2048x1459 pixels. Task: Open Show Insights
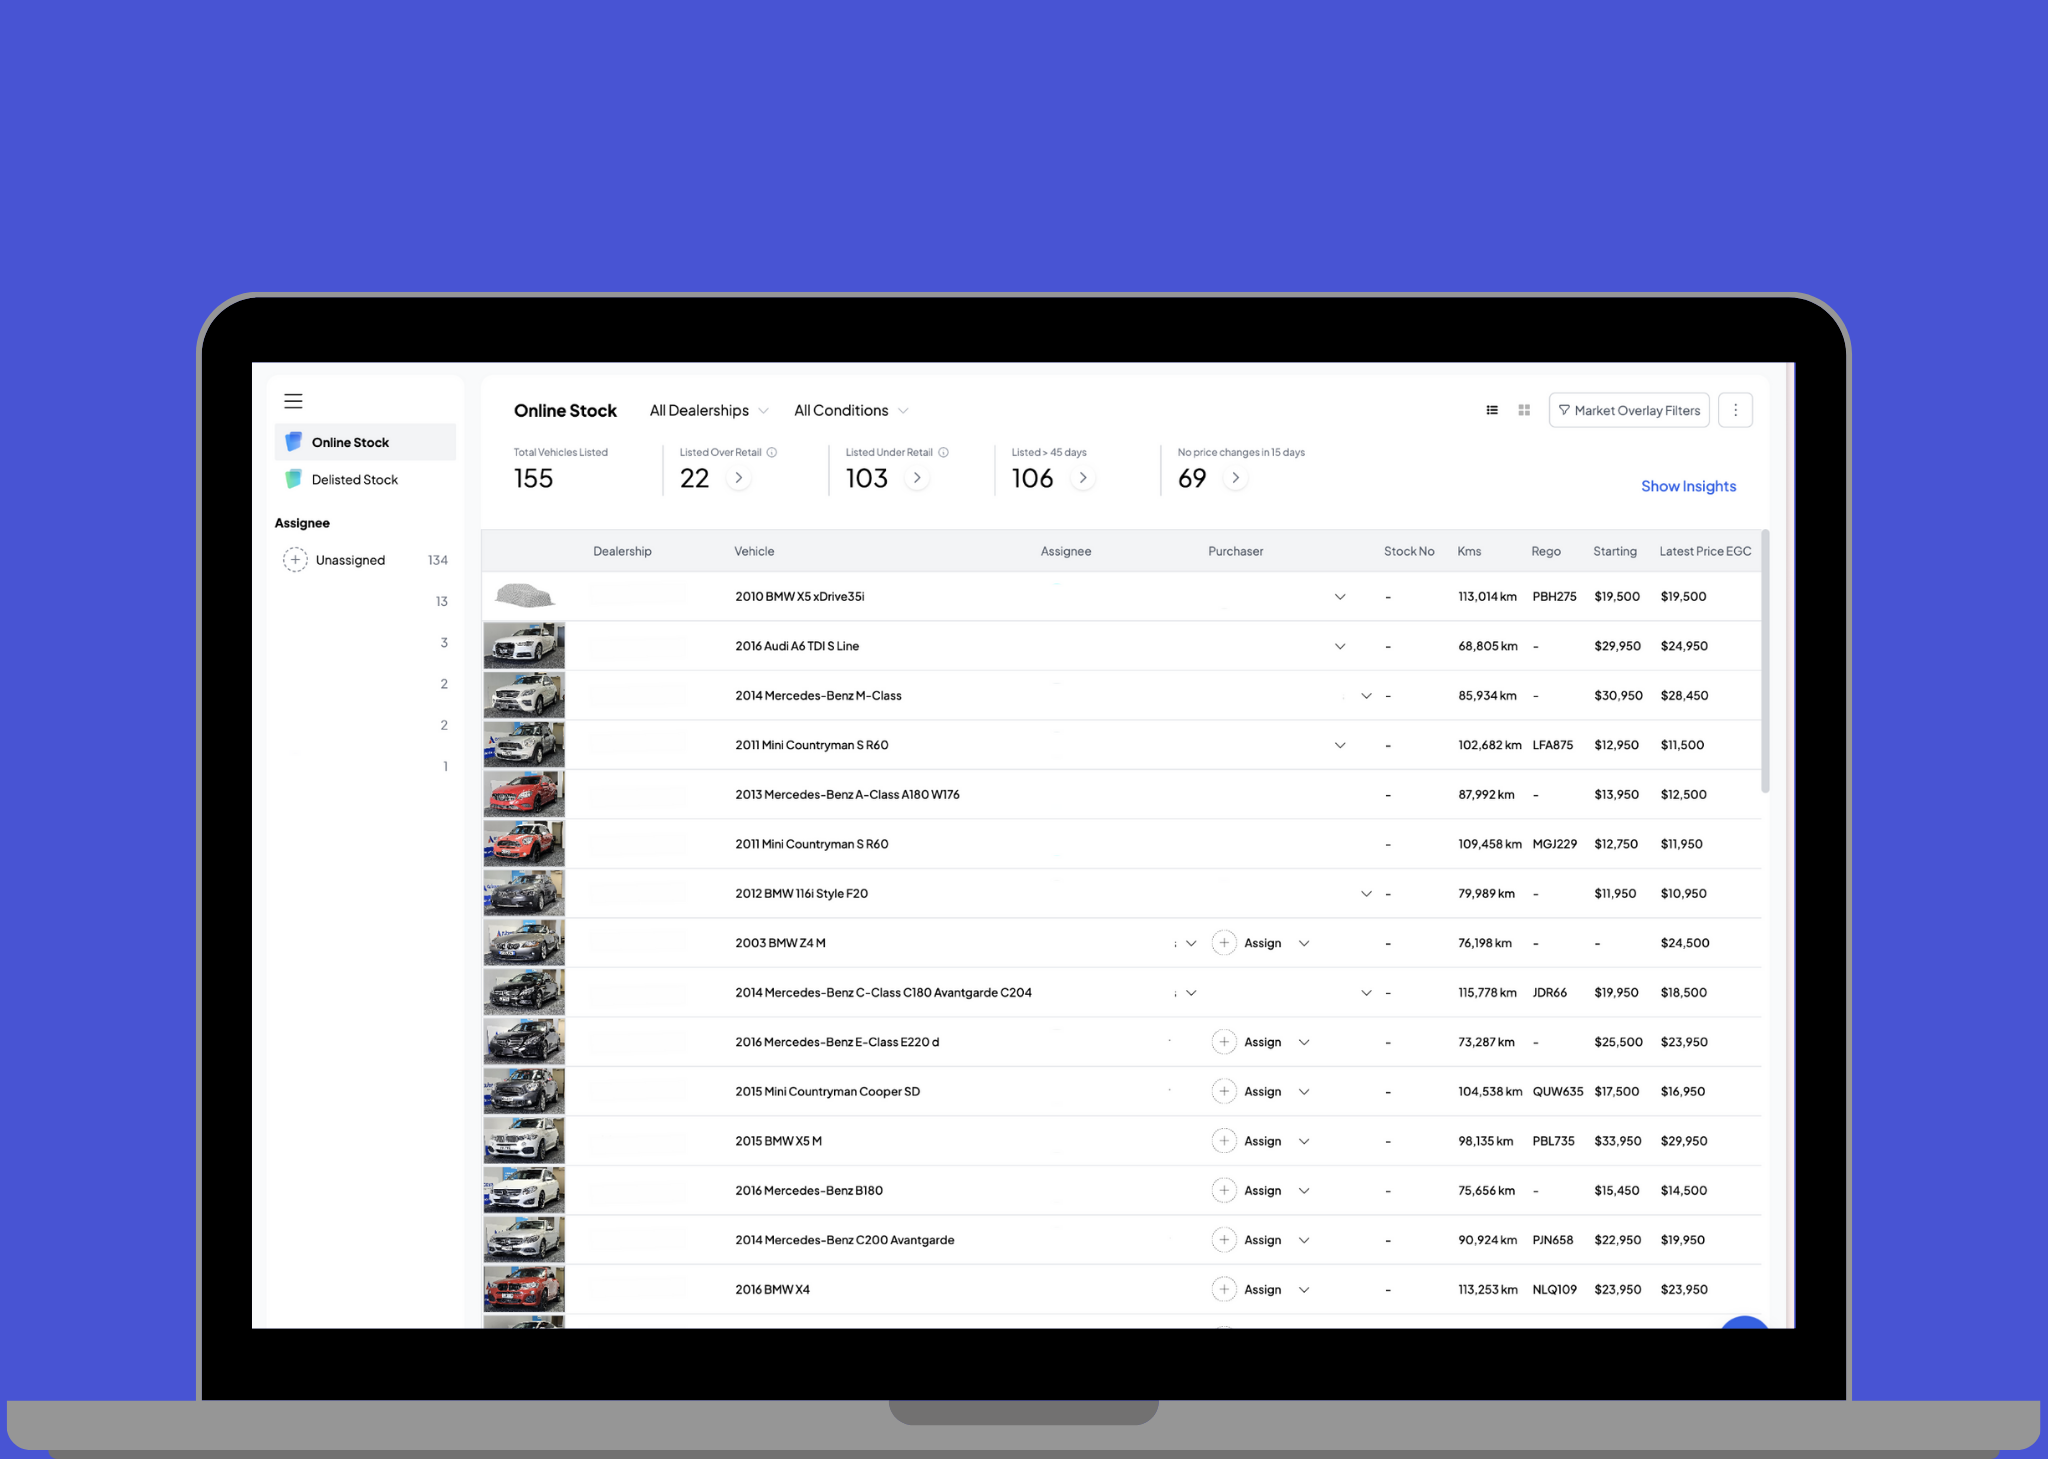[x=1688, y=485]
